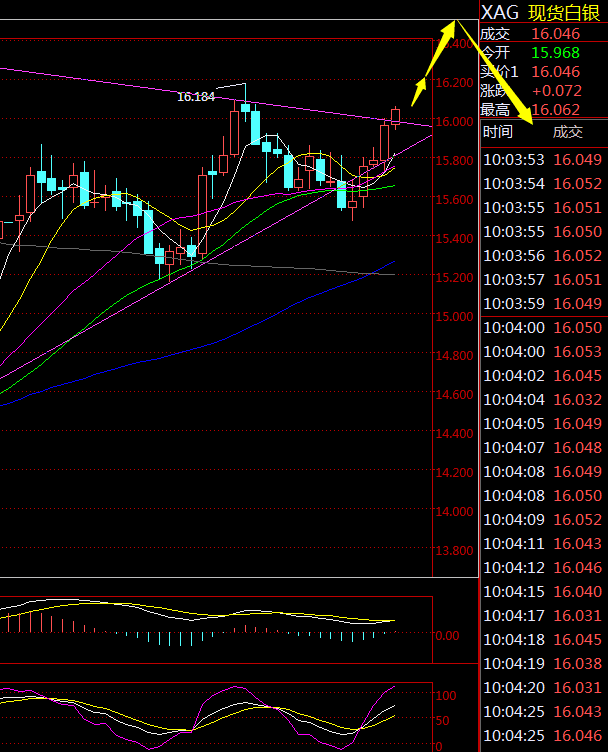The width and height of the screenshot is (608, 752).
Task: Click the 时间 column header
Action: tap(498, 132)
